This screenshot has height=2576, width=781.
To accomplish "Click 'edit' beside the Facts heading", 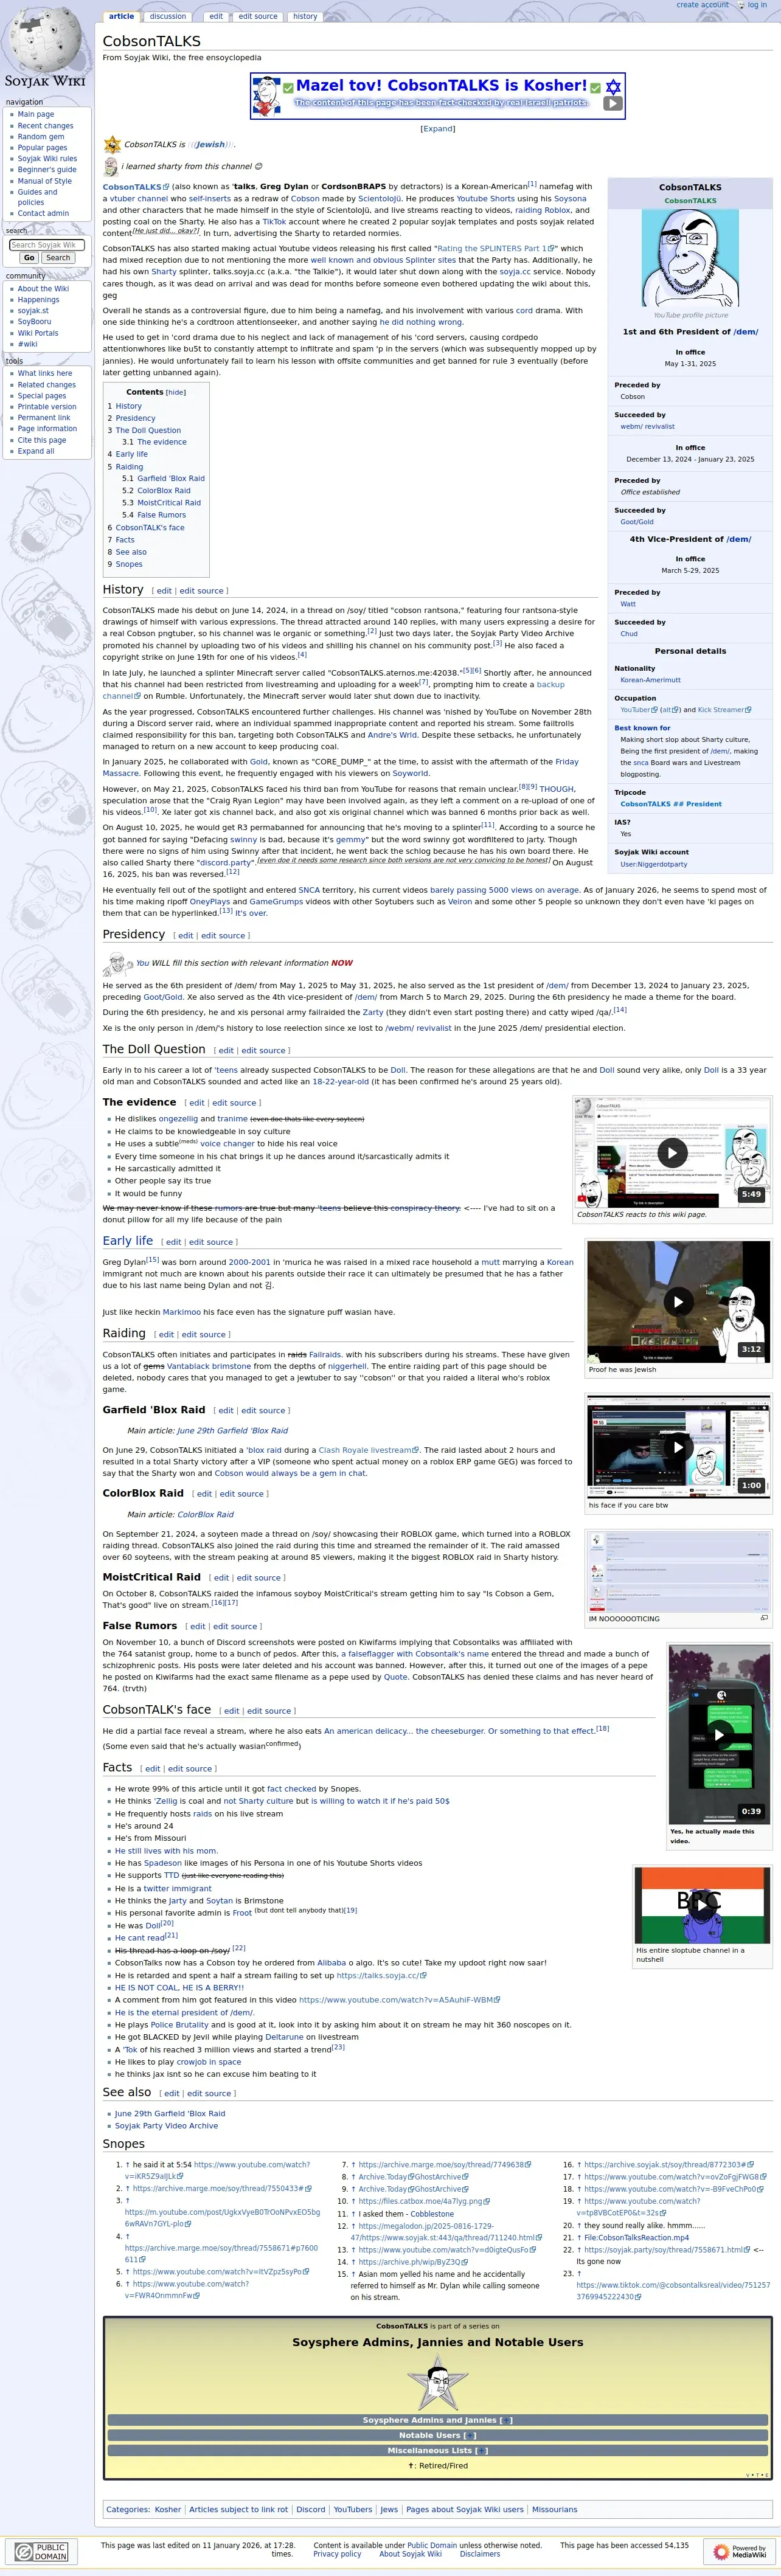I will click(x=153, y=1769).
